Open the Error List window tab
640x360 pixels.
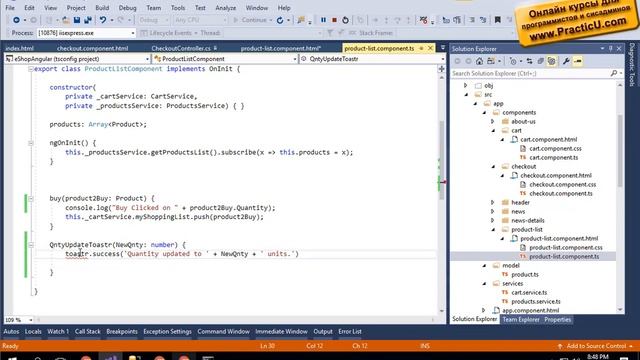(x=350, y=331)
